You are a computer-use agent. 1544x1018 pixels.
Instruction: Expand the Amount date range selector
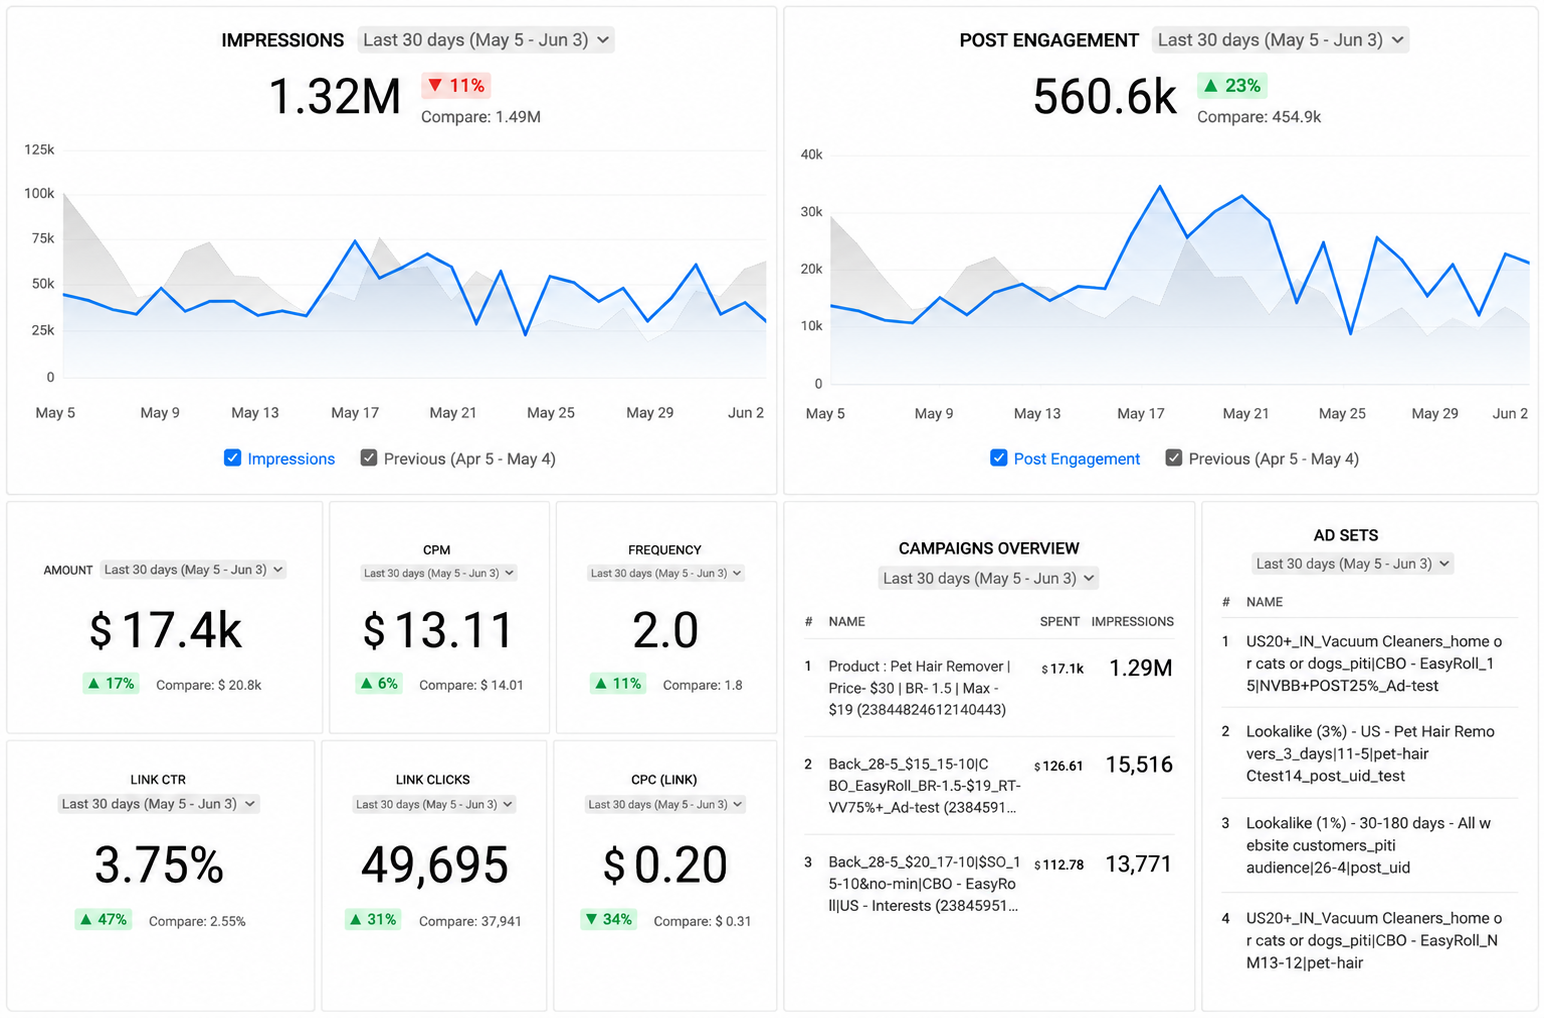[193, 570]
